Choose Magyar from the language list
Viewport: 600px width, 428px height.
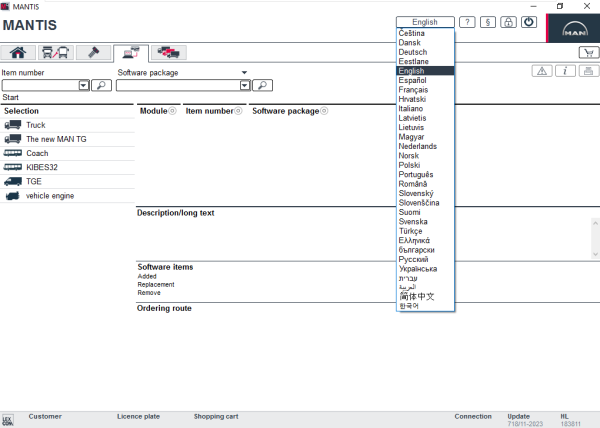[x=425, y=137]
